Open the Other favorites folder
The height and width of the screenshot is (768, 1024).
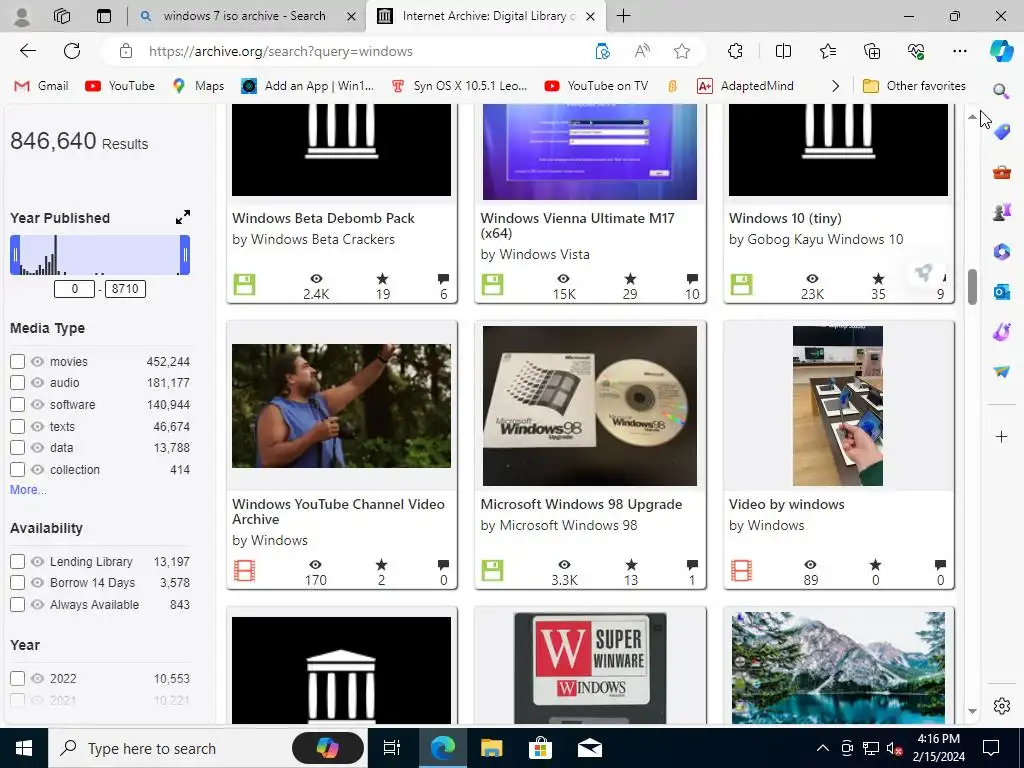coord(914,86)
